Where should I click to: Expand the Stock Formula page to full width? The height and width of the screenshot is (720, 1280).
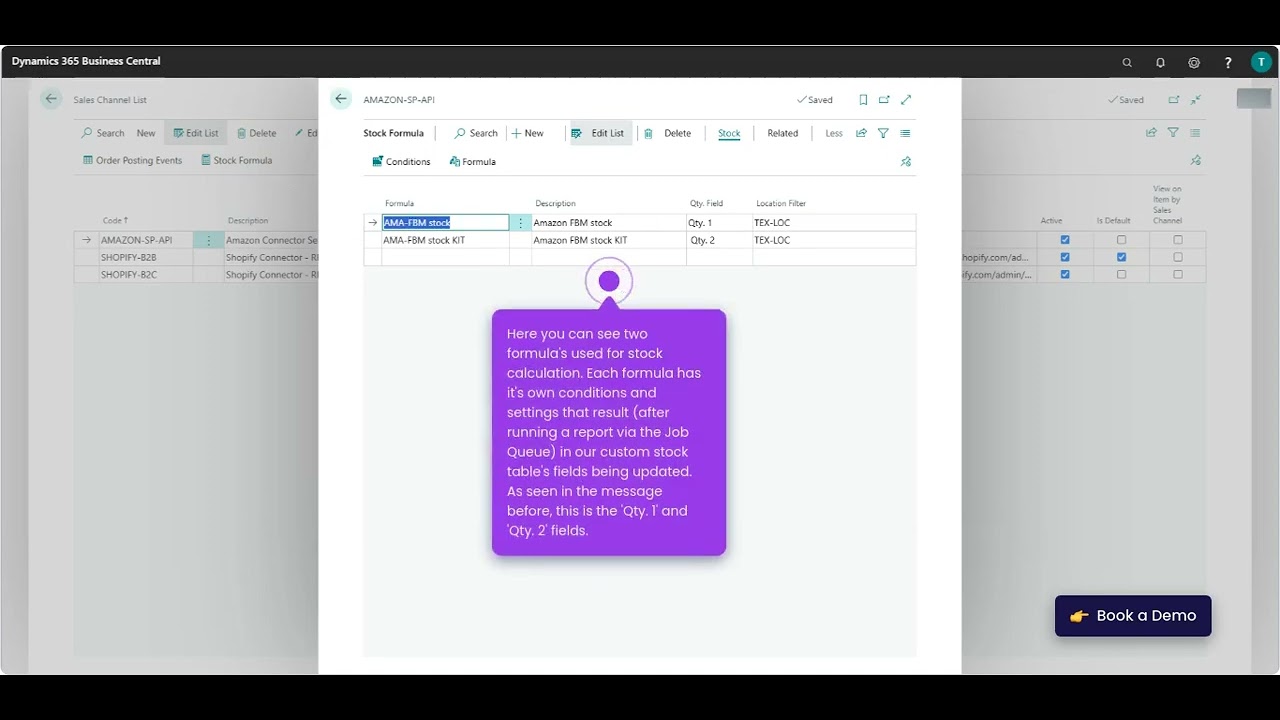tap(906, 100)
